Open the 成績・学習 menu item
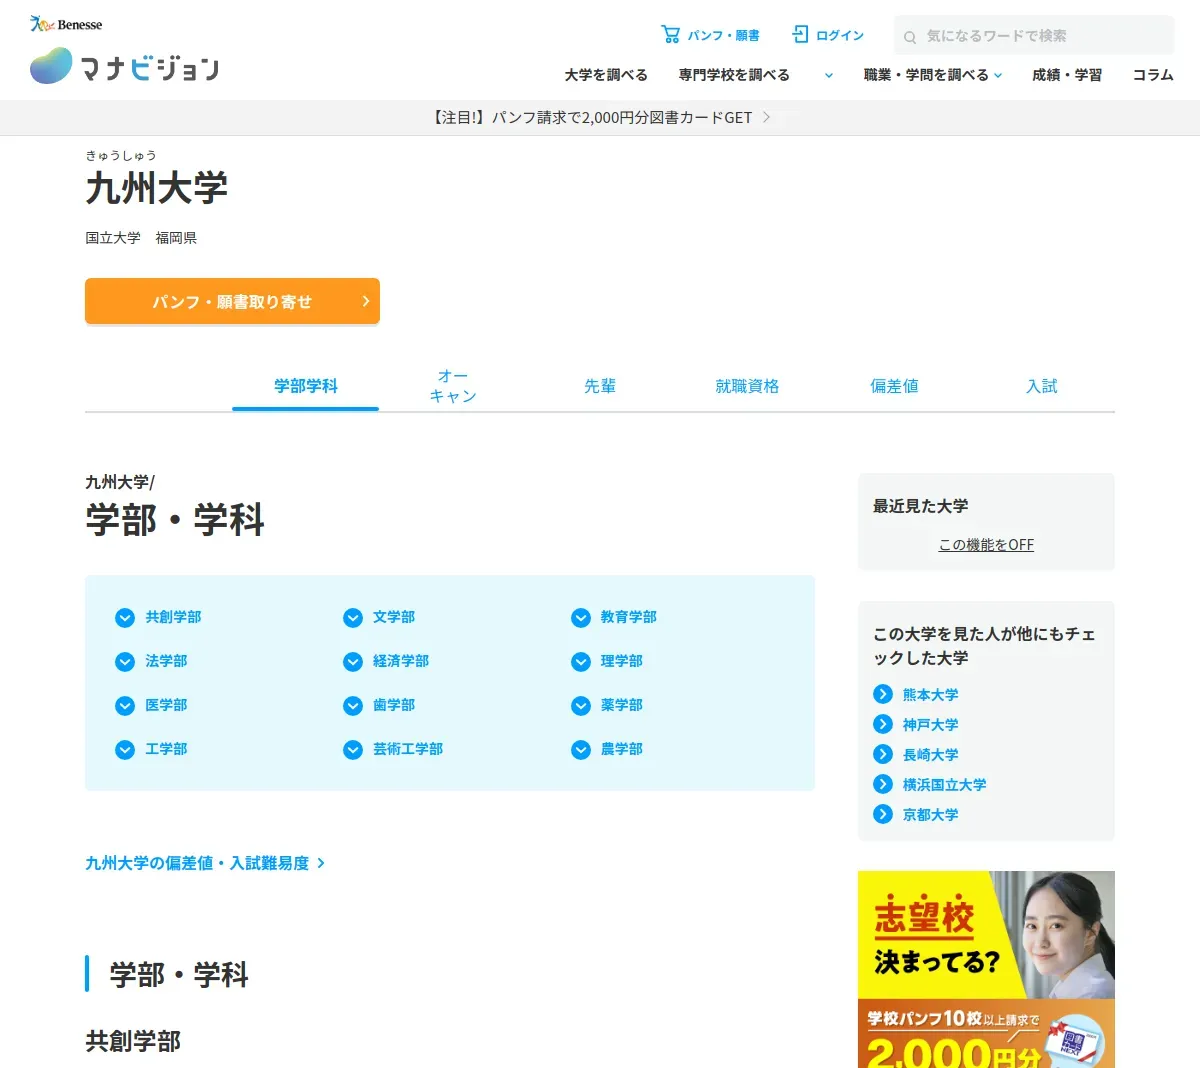The height and width of the screenshot is (1068, 1200). pyautogui.click(x=1067, y=75)
